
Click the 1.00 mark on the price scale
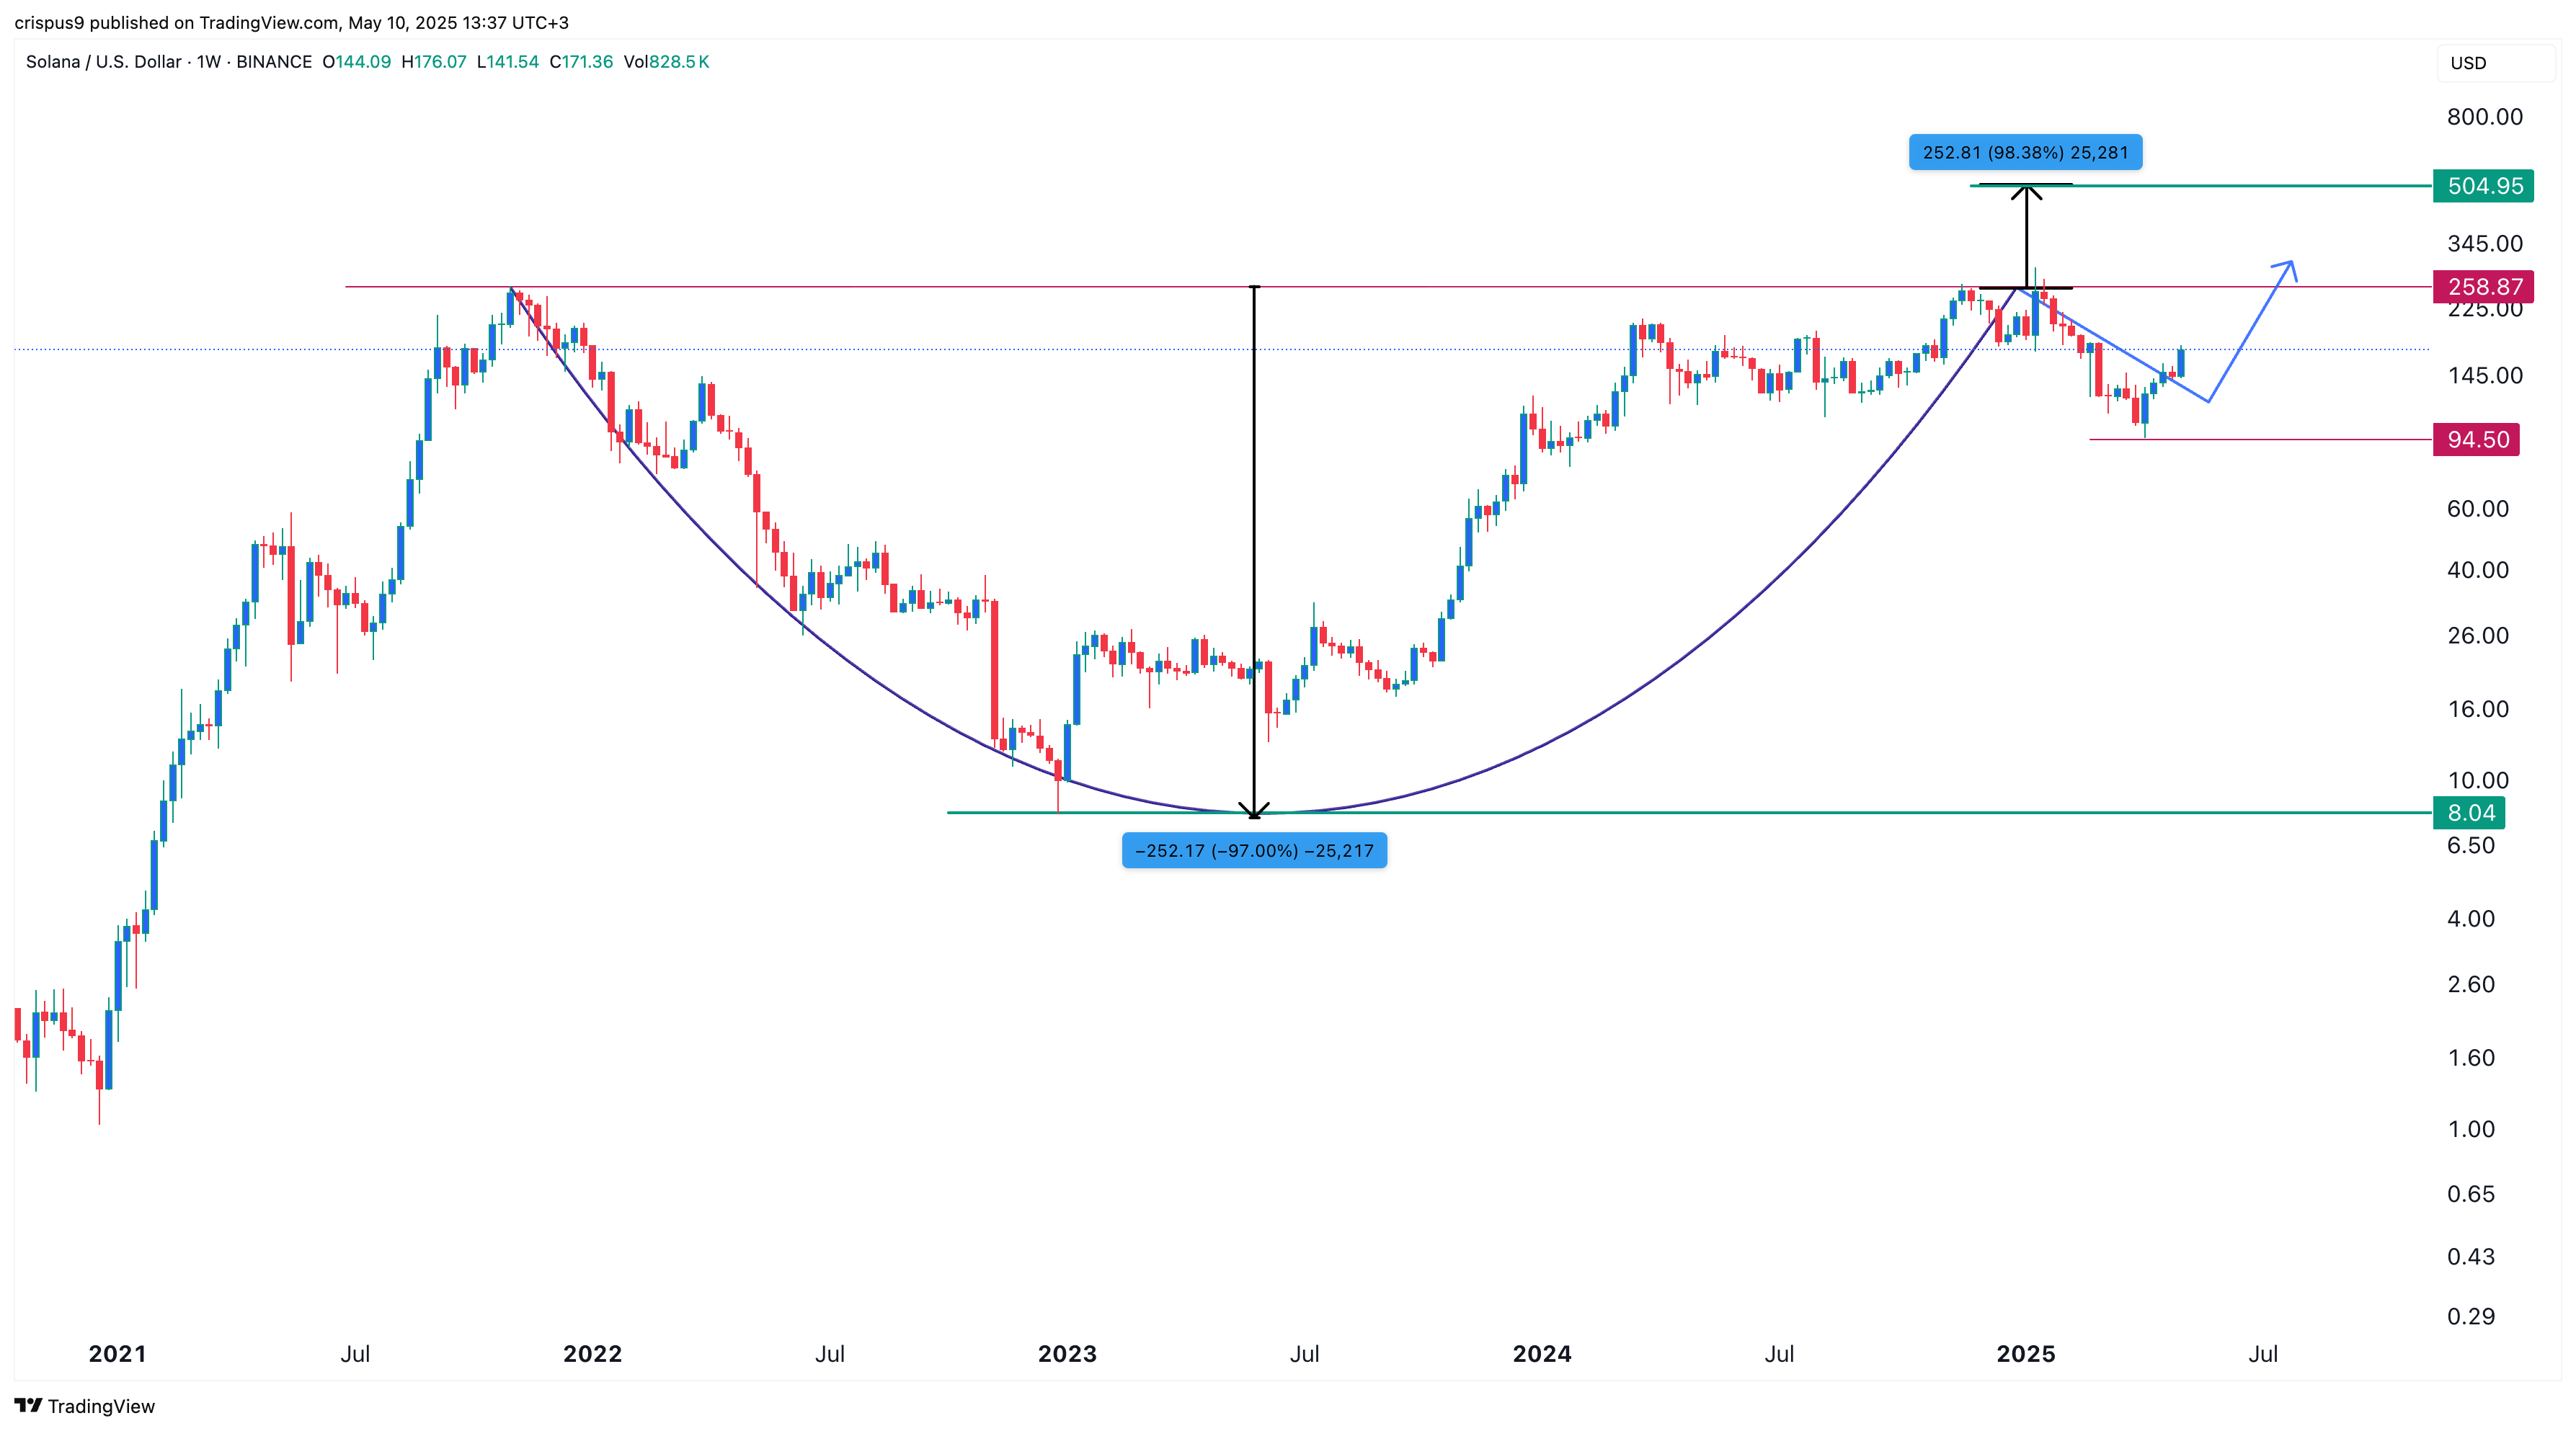2470,1129
